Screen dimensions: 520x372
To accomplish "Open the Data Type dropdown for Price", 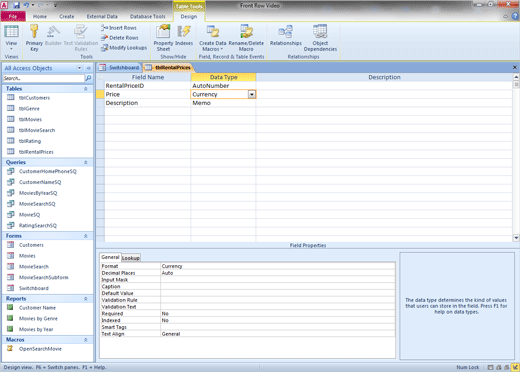I will click(x=252, y=95).
